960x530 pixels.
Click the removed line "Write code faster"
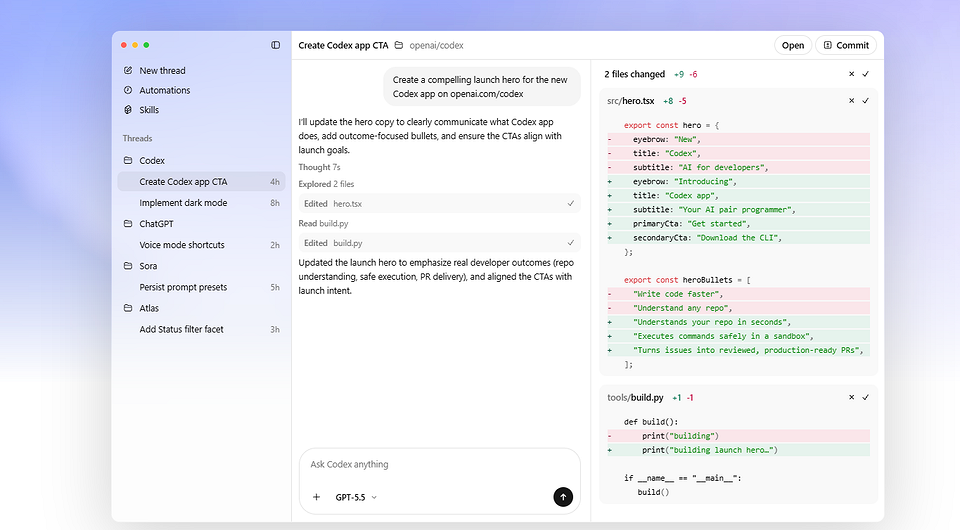click(738, 294)
